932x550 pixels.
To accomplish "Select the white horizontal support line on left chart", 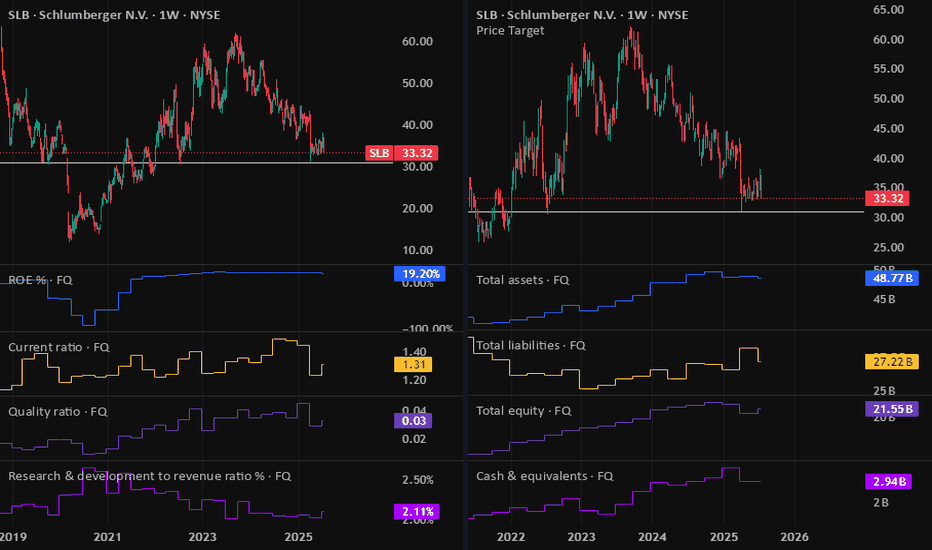I will tap(196, 162).
